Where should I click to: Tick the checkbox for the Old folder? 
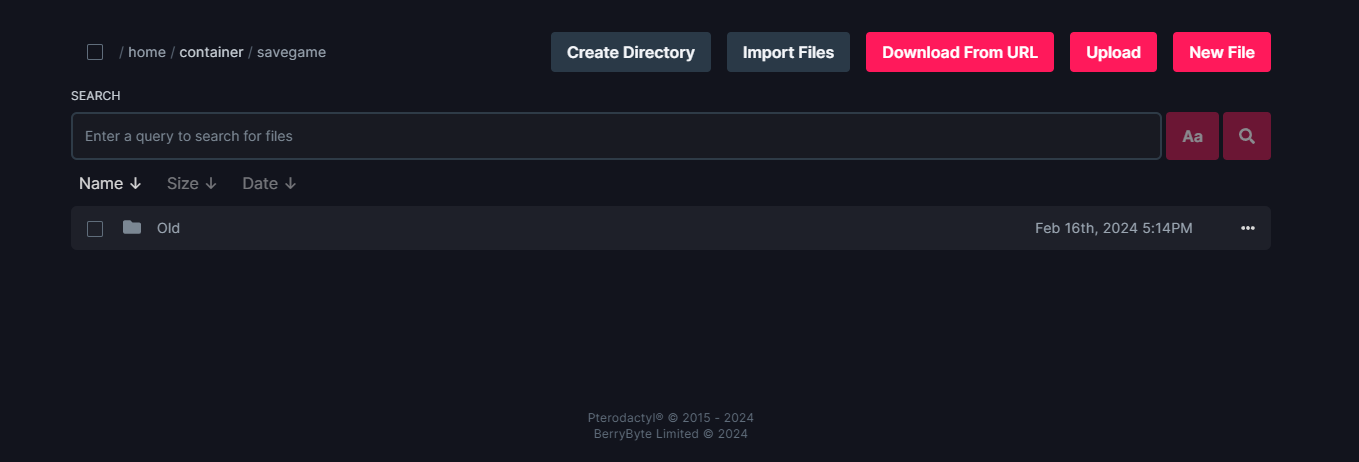pyautogui.click(x=95, y=229)
